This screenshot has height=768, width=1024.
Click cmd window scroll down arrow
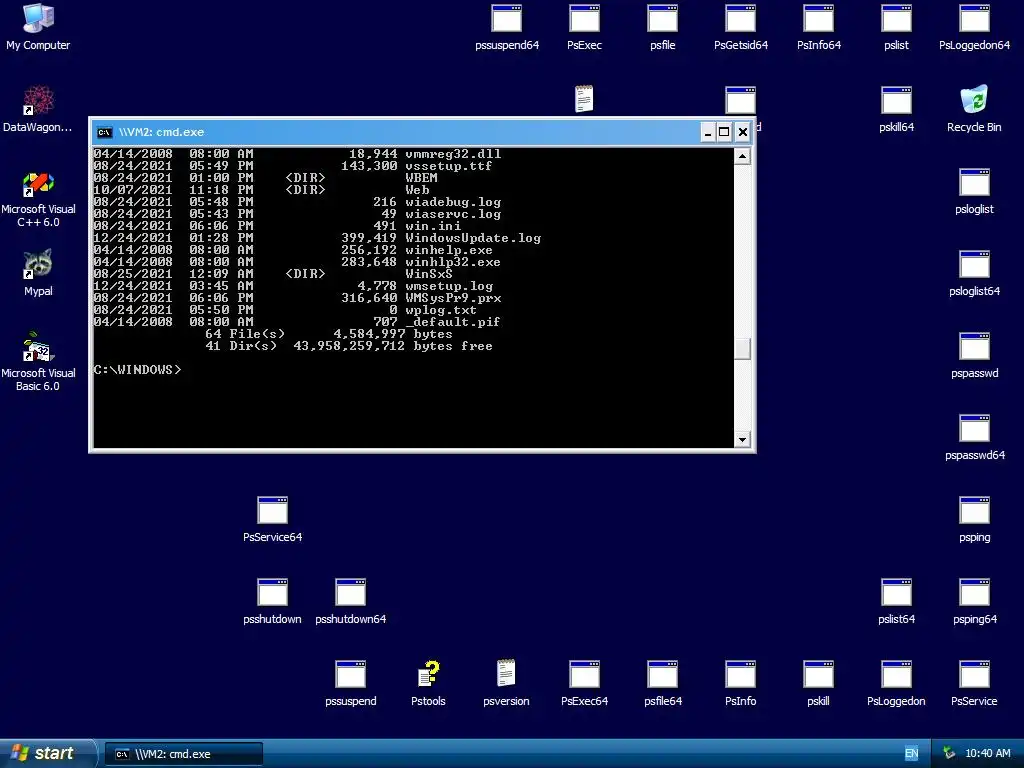coord(742,440)
